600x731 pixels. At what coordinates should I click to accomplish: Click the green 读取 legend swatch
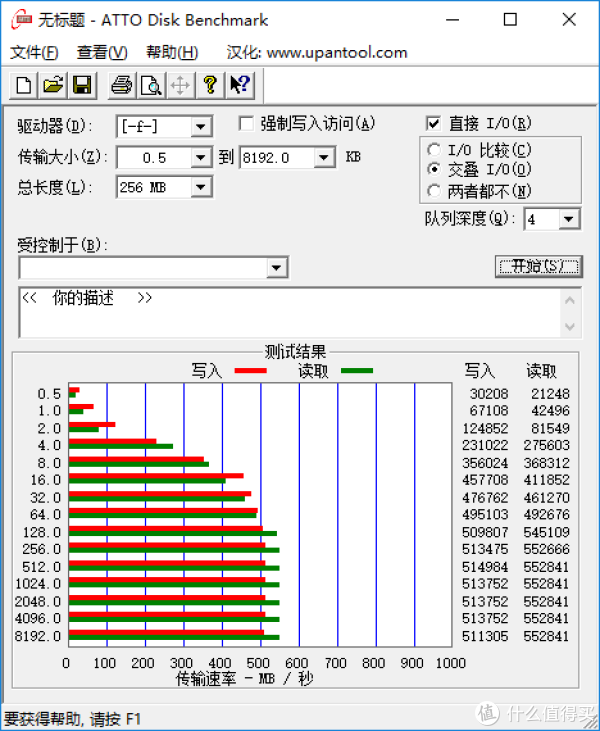pyautogui.click(x=357, y=371)
